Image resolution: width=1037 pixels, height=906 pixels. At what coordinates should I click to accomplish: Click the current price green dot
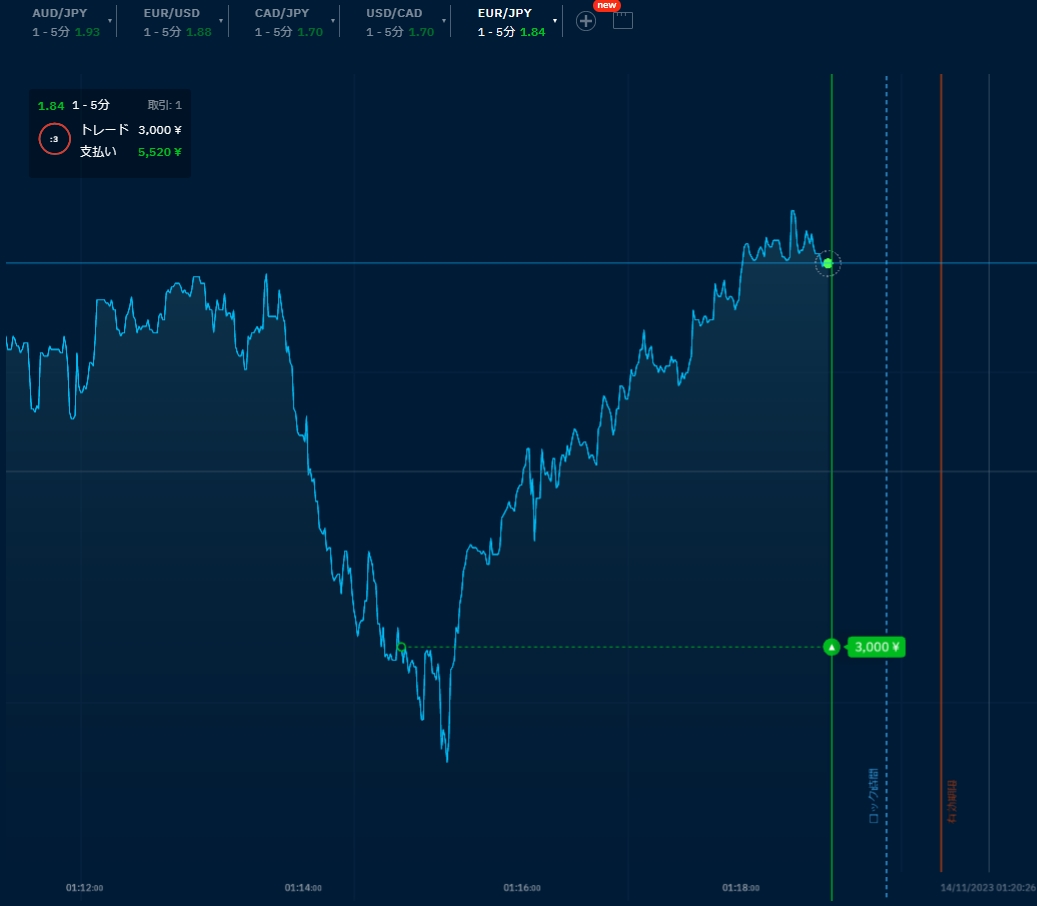(827, 263)
